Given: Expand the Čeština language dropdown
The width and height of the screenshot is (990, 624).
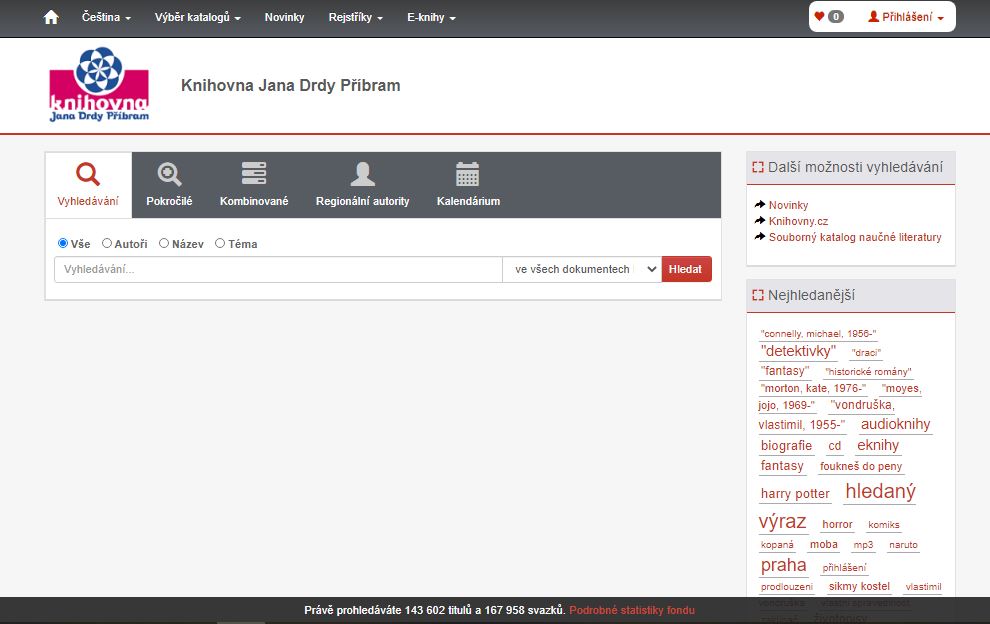Looking at the screenshot, I should [x=106, y=17].
